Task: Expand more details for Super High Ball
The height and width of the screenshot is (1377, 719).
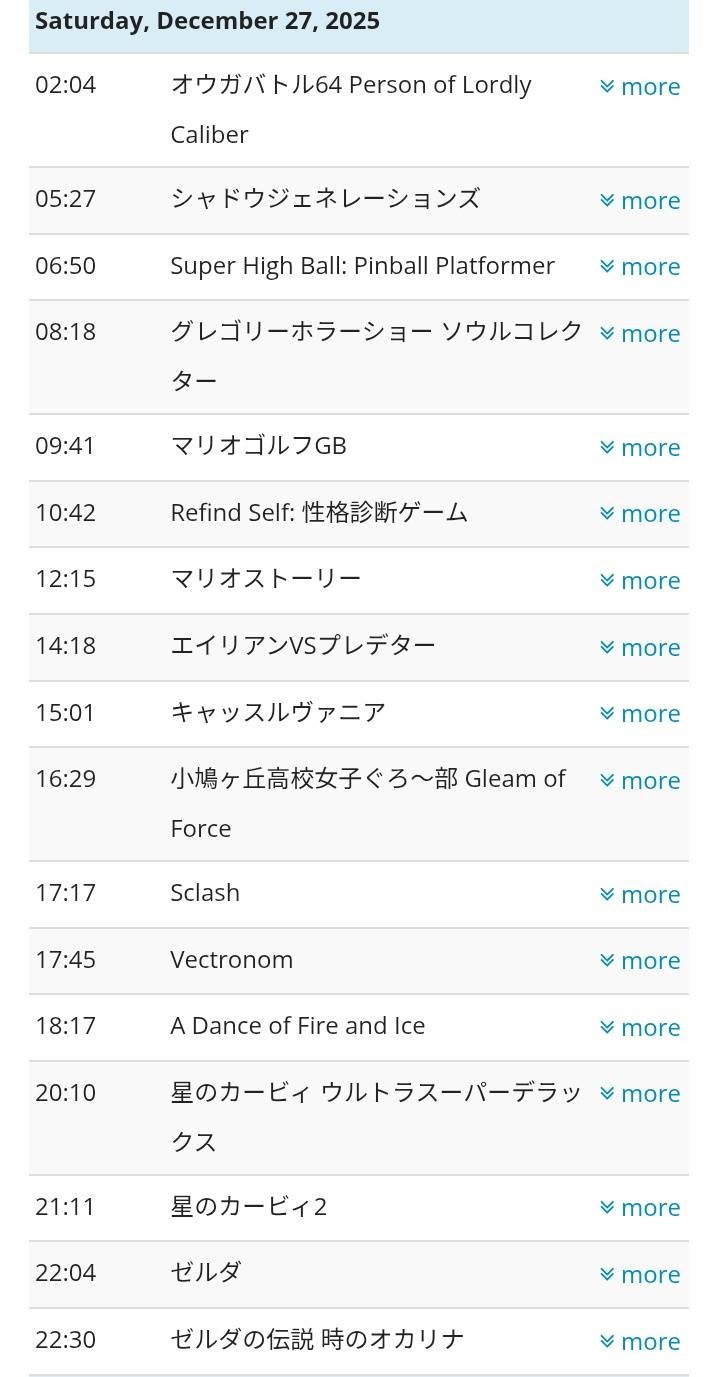Action: pyautogui.click(x=640, y=267)
